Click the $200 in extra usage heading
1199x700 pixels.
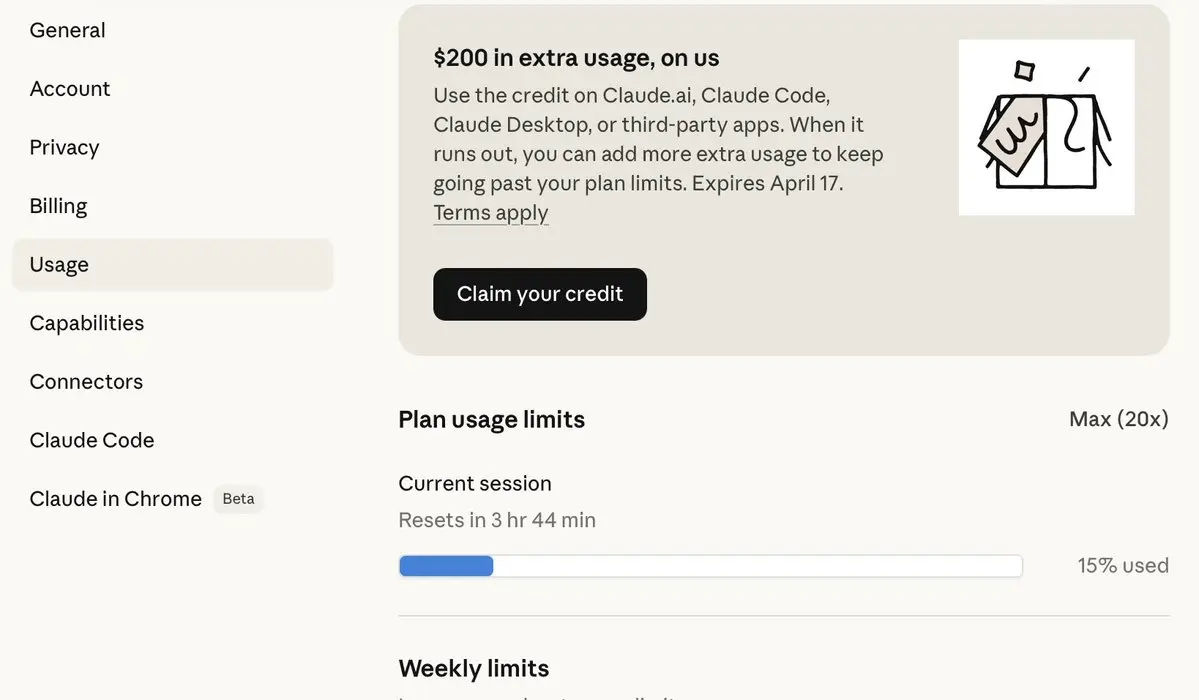pyautogui.click(x=576, y=58)
